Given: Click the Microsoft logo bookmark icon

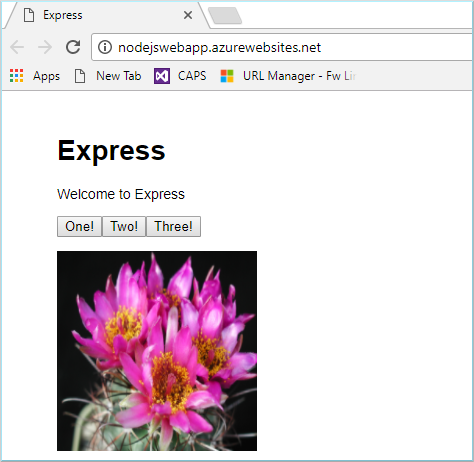Looking at the screenshot, I should coord(227,76).
